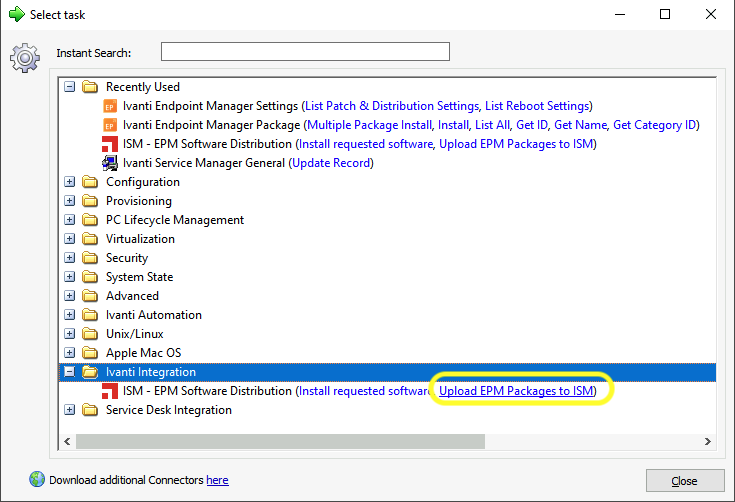Maximize the Select task window
Image resolution: width=735 pixels, height=502 pixels.
tap(665, 14)
